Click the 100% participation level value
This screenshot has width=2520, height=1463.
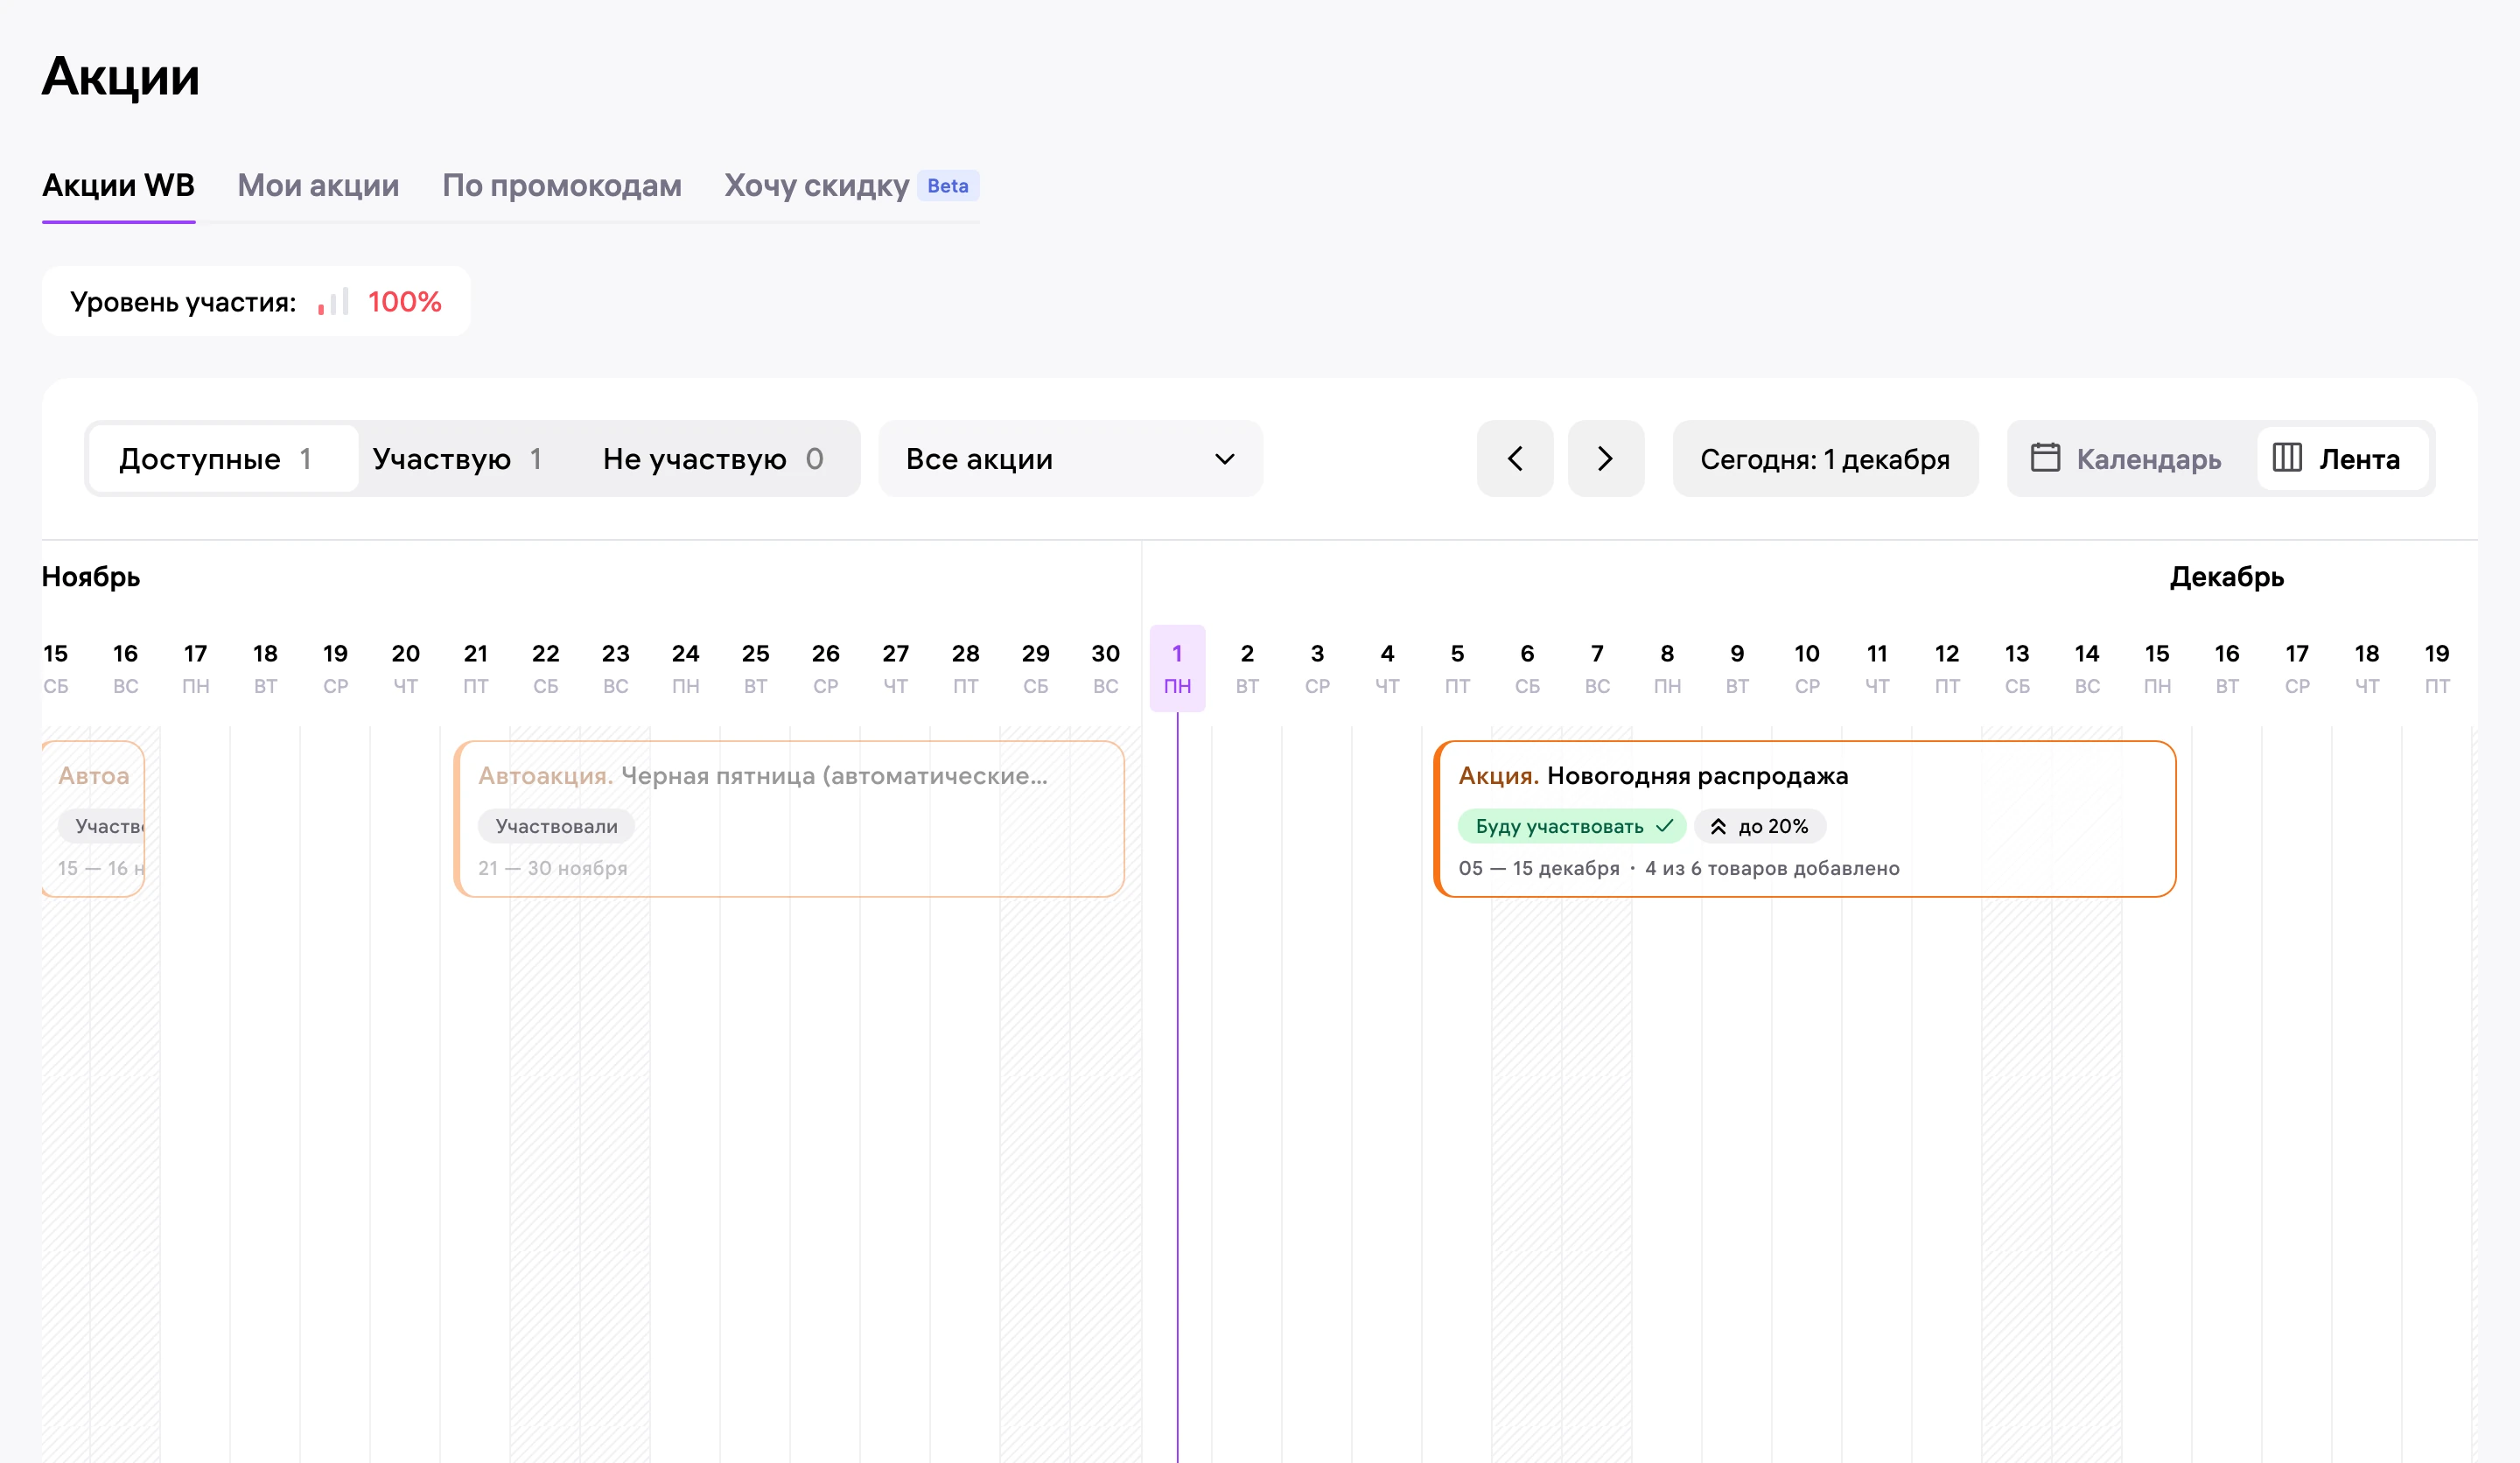(x=404, y=302)
